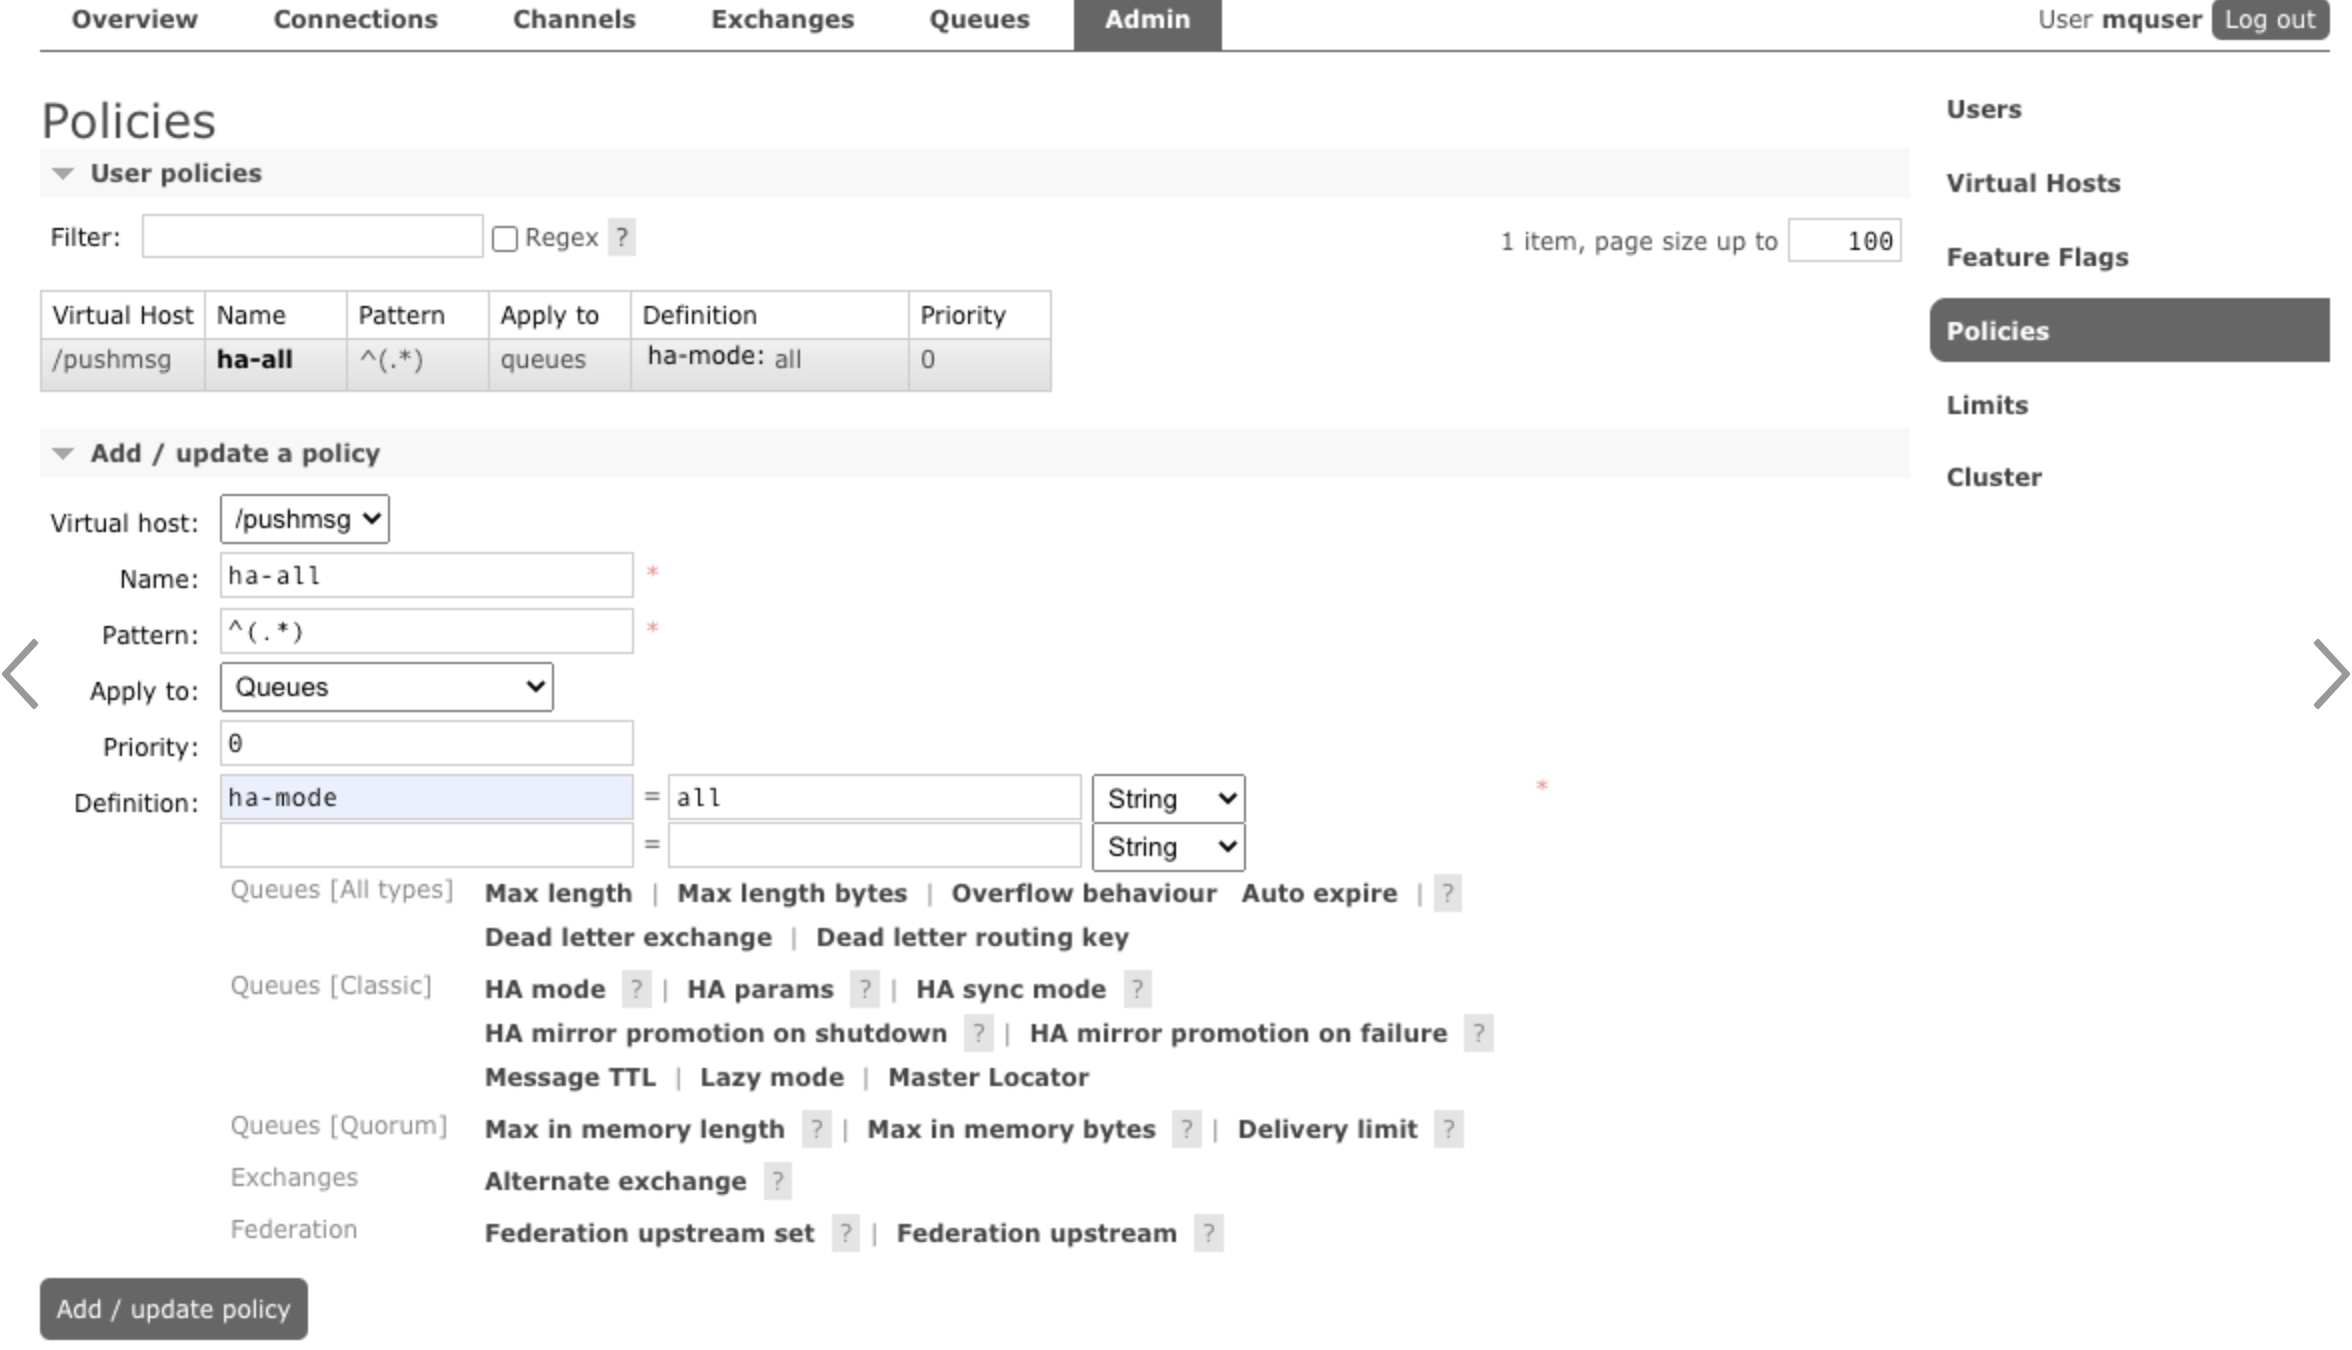Collapse the User policies section
This screenshot has height=1350, width=2352.
coord(64,174)
